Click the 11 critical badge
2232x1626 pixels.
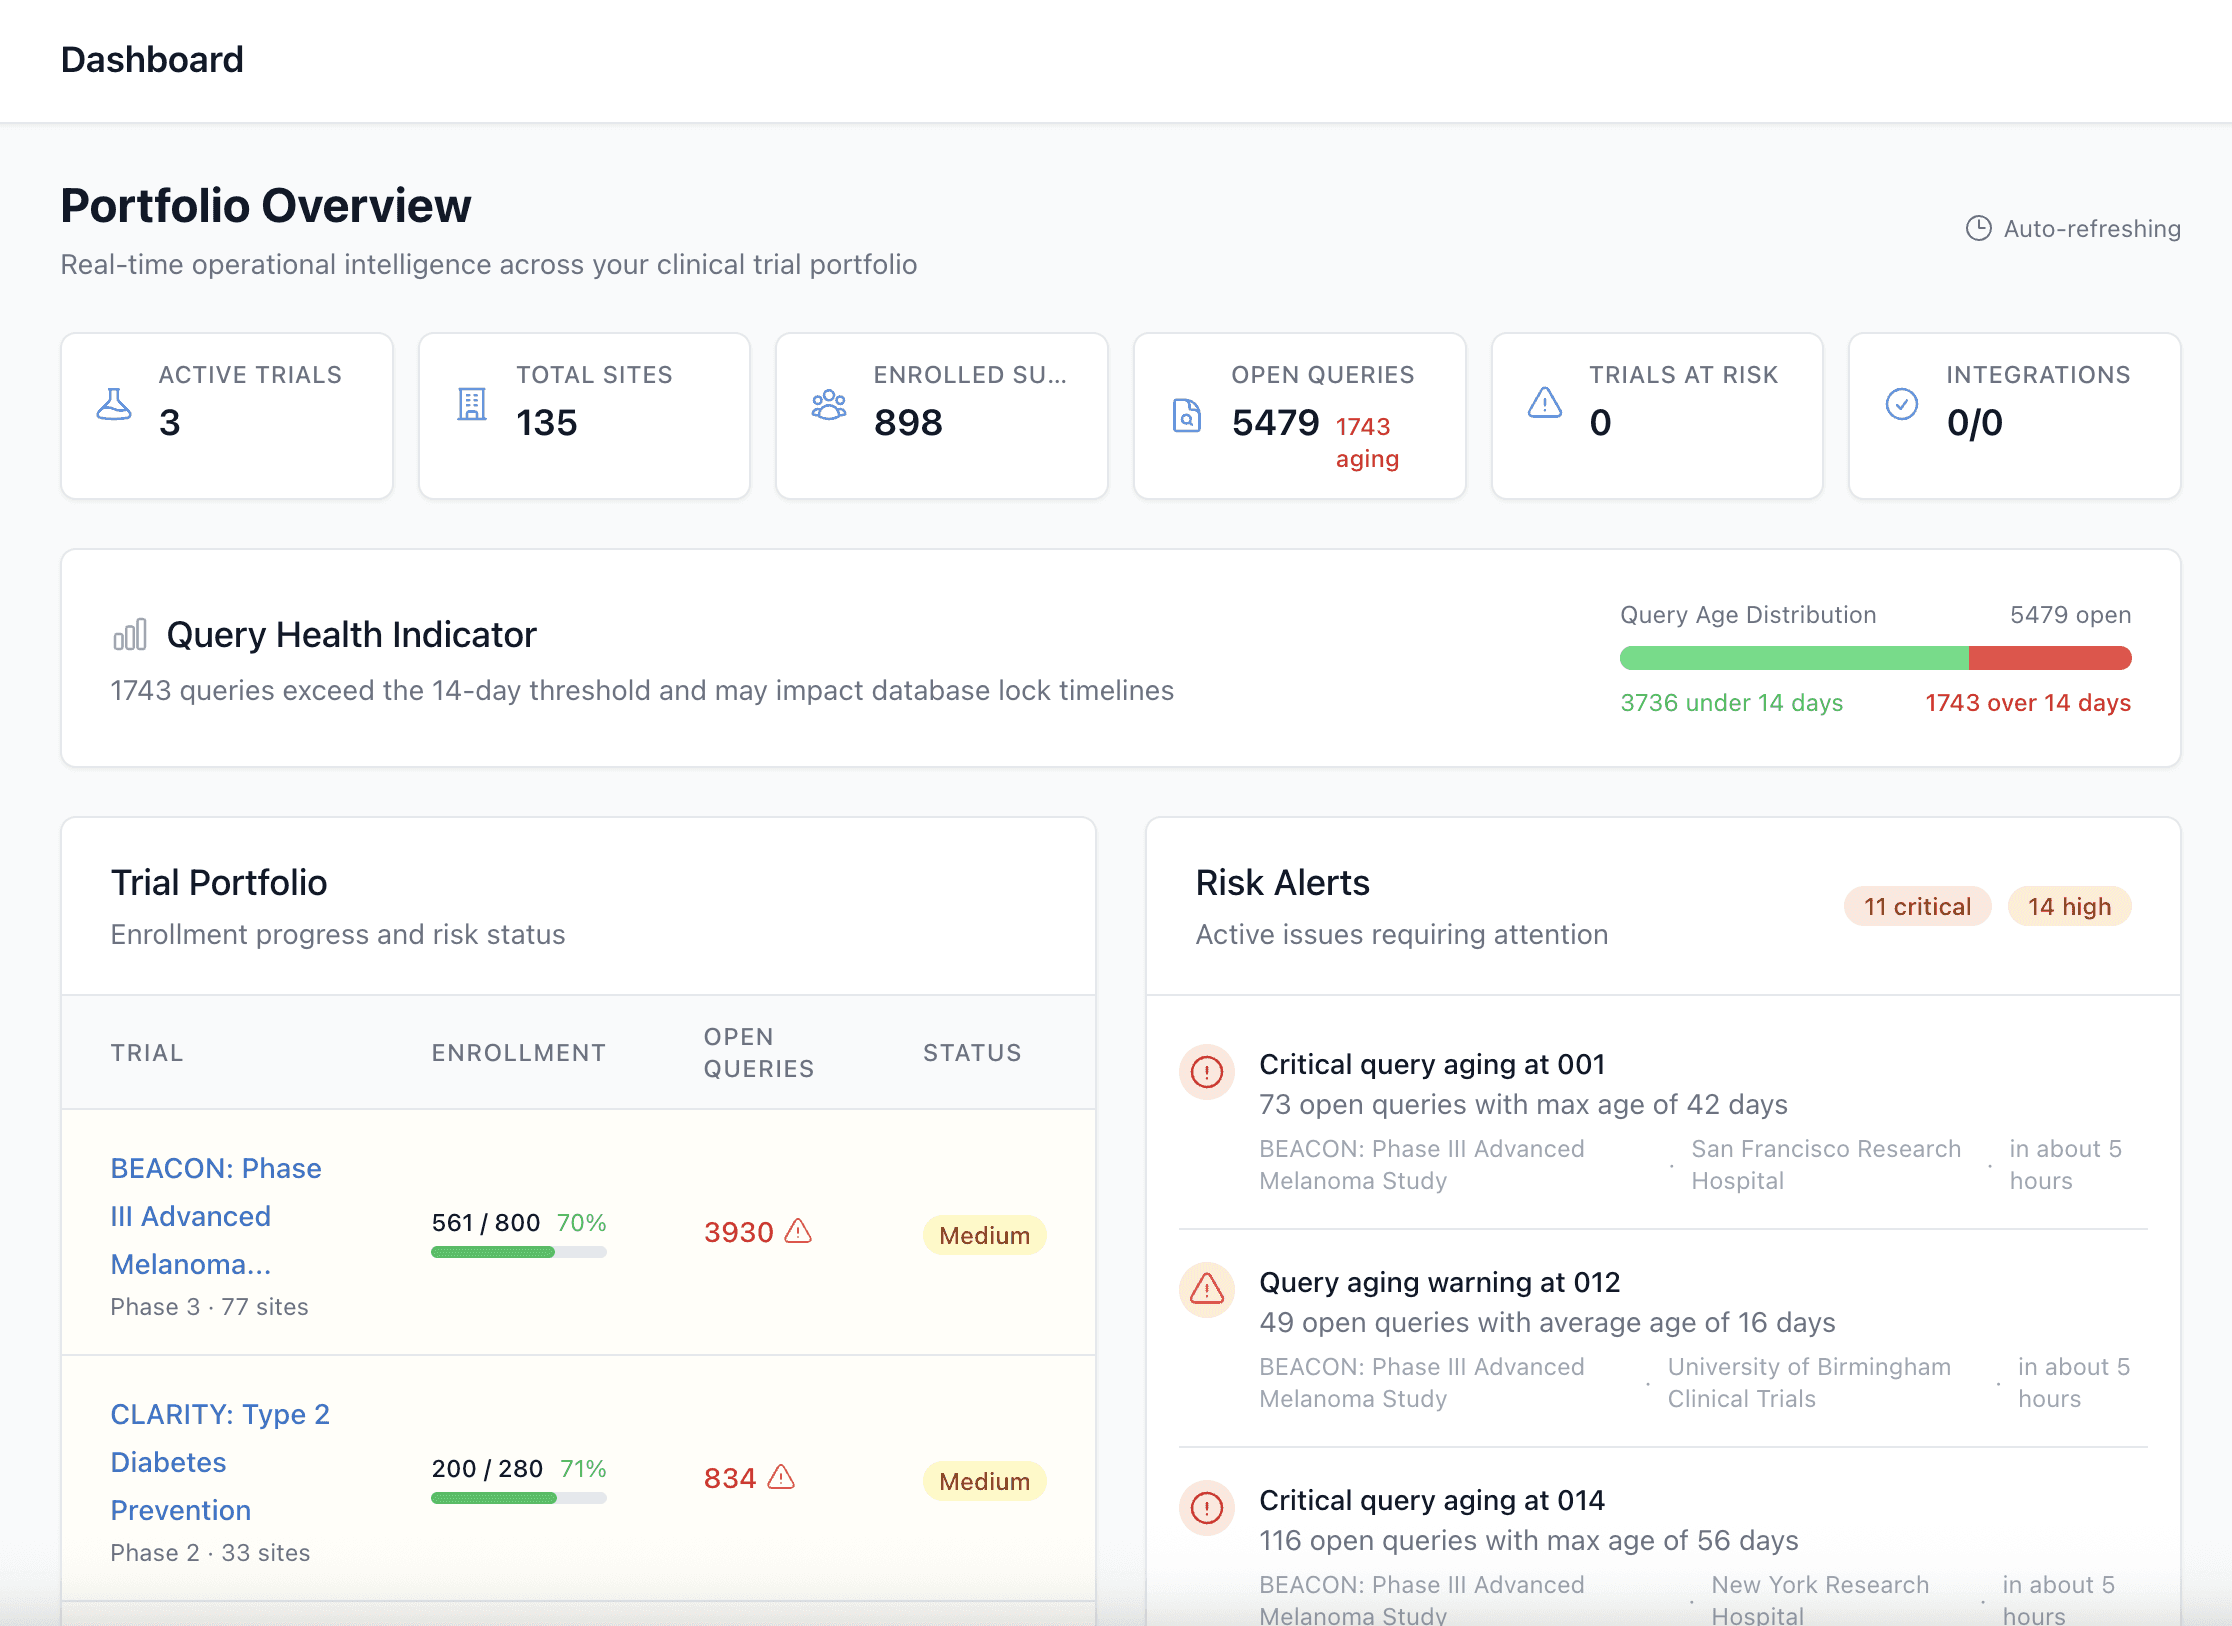click(1917, 907)
